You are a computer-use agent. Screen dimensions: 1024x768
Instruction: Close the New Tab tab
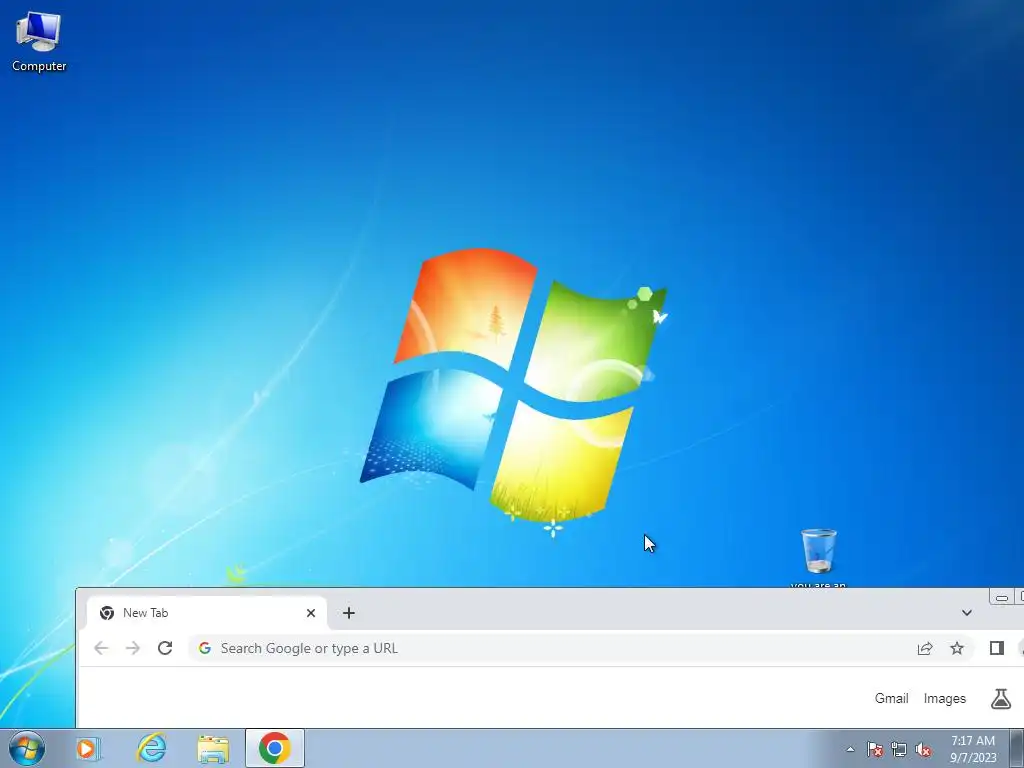coord(311,613)
